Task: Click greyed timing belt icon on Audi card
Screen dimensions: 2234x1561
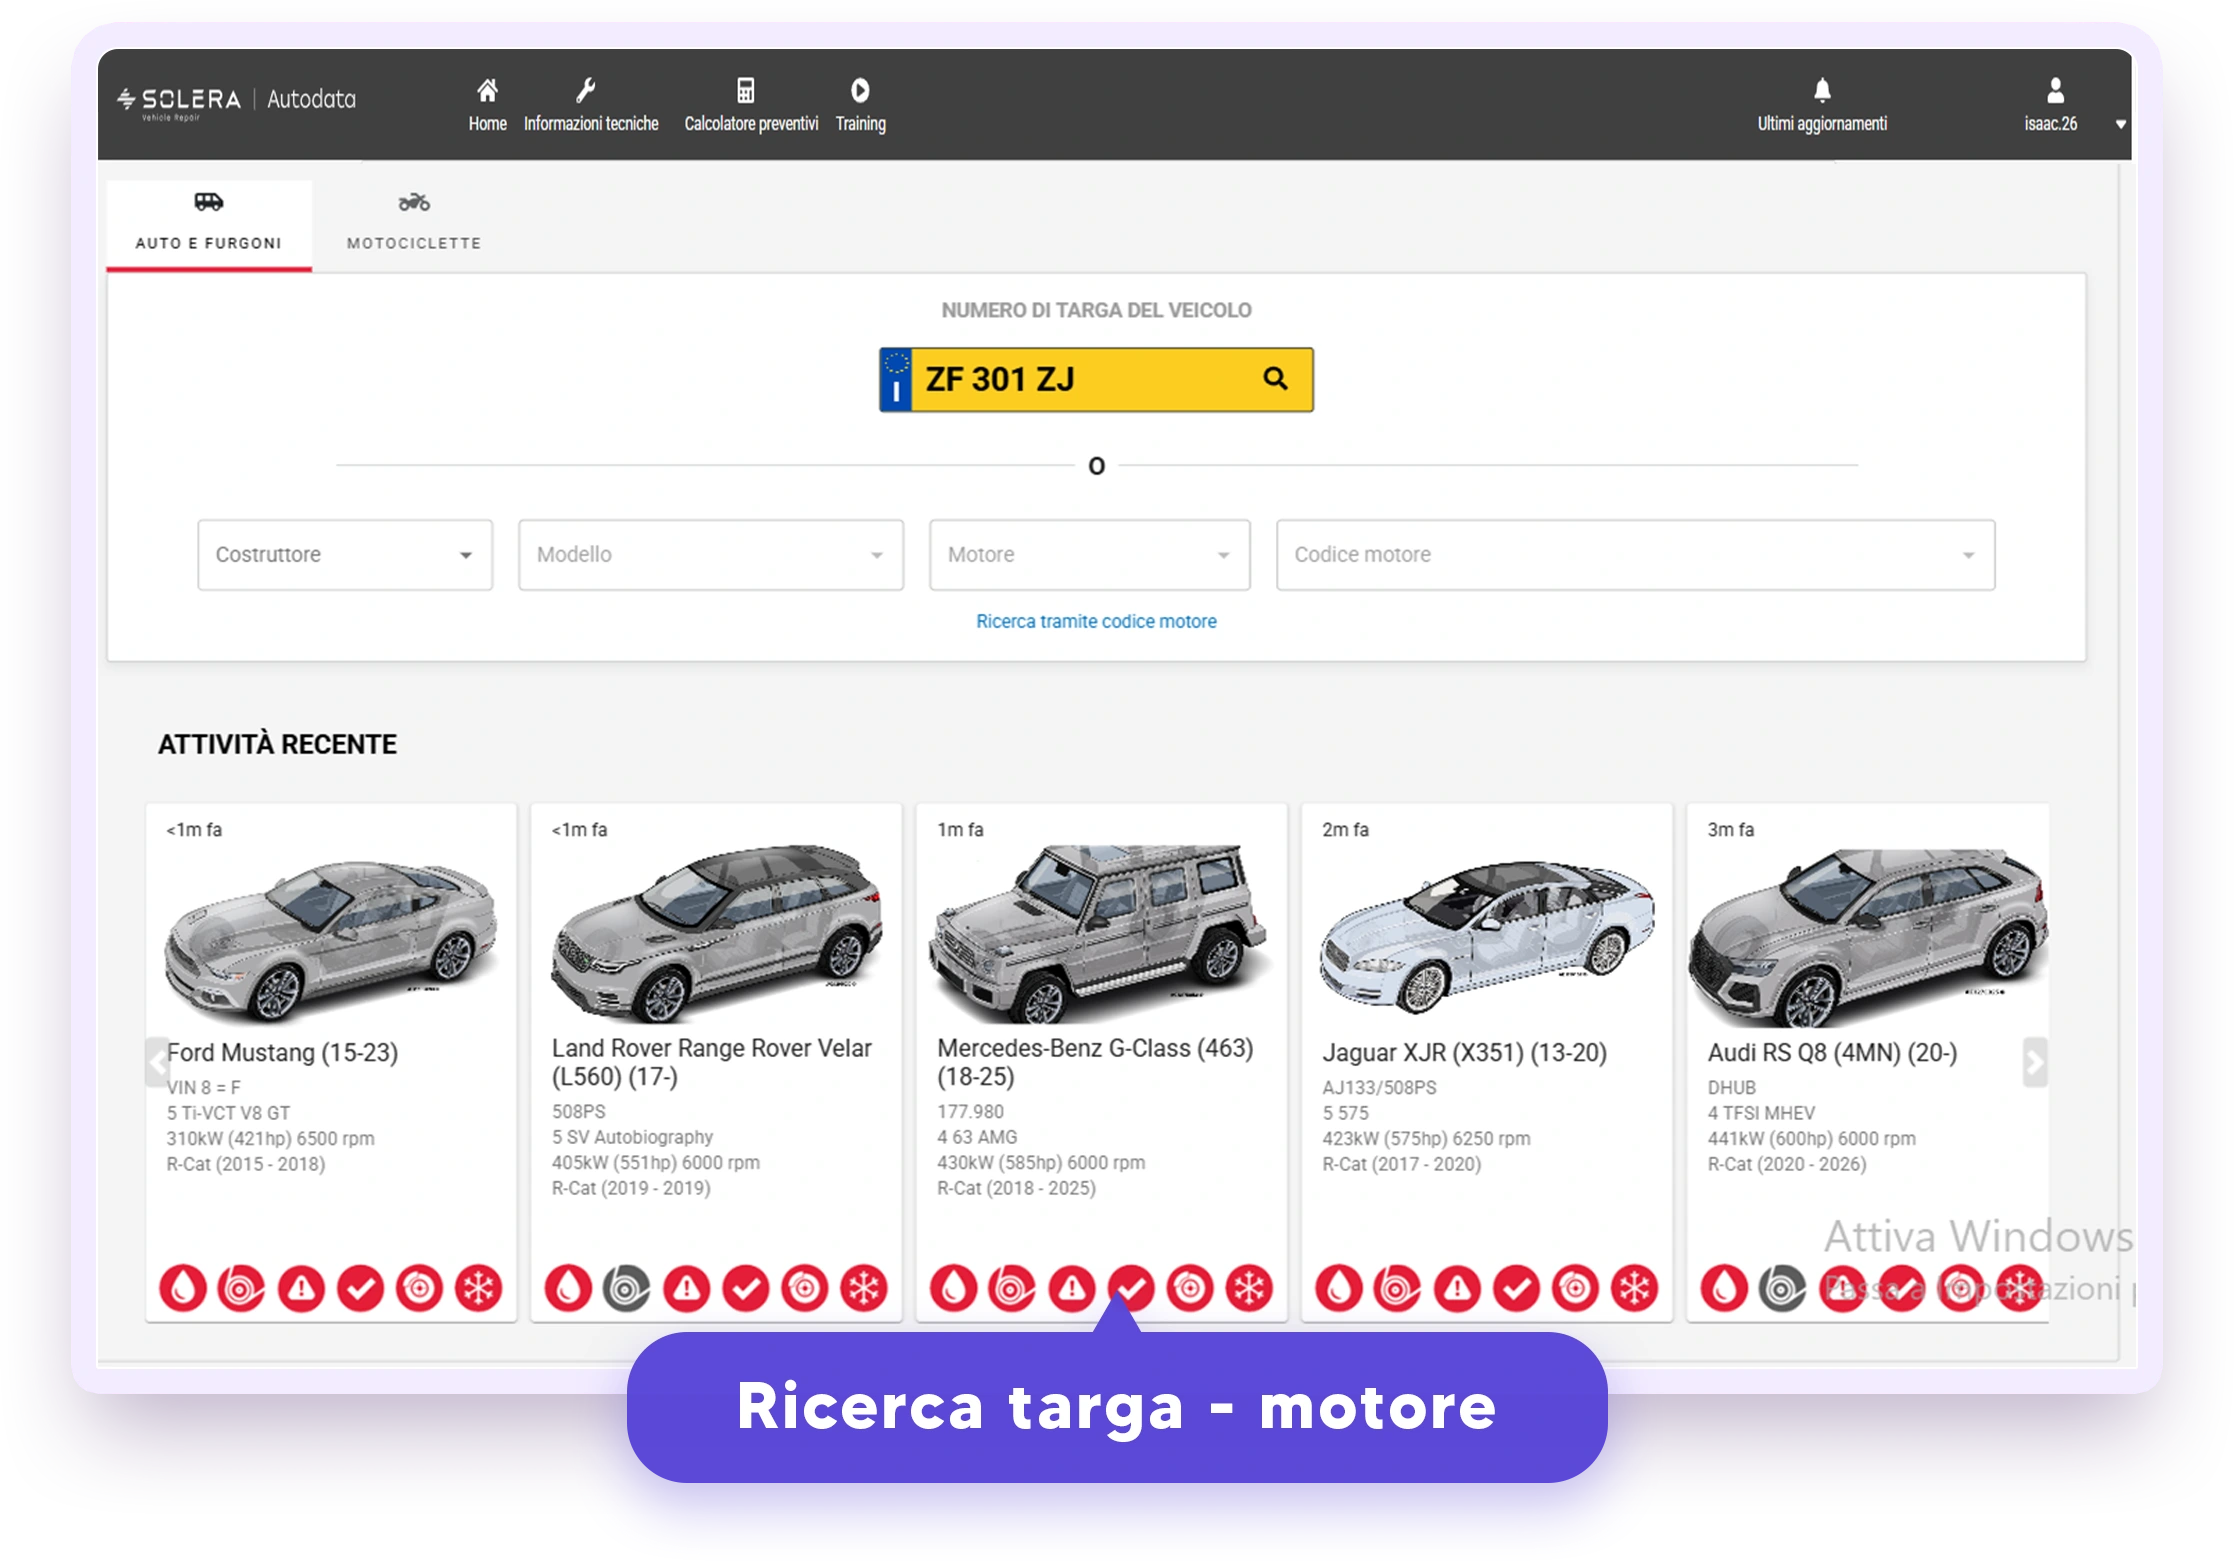Action: [1783, 1288]
